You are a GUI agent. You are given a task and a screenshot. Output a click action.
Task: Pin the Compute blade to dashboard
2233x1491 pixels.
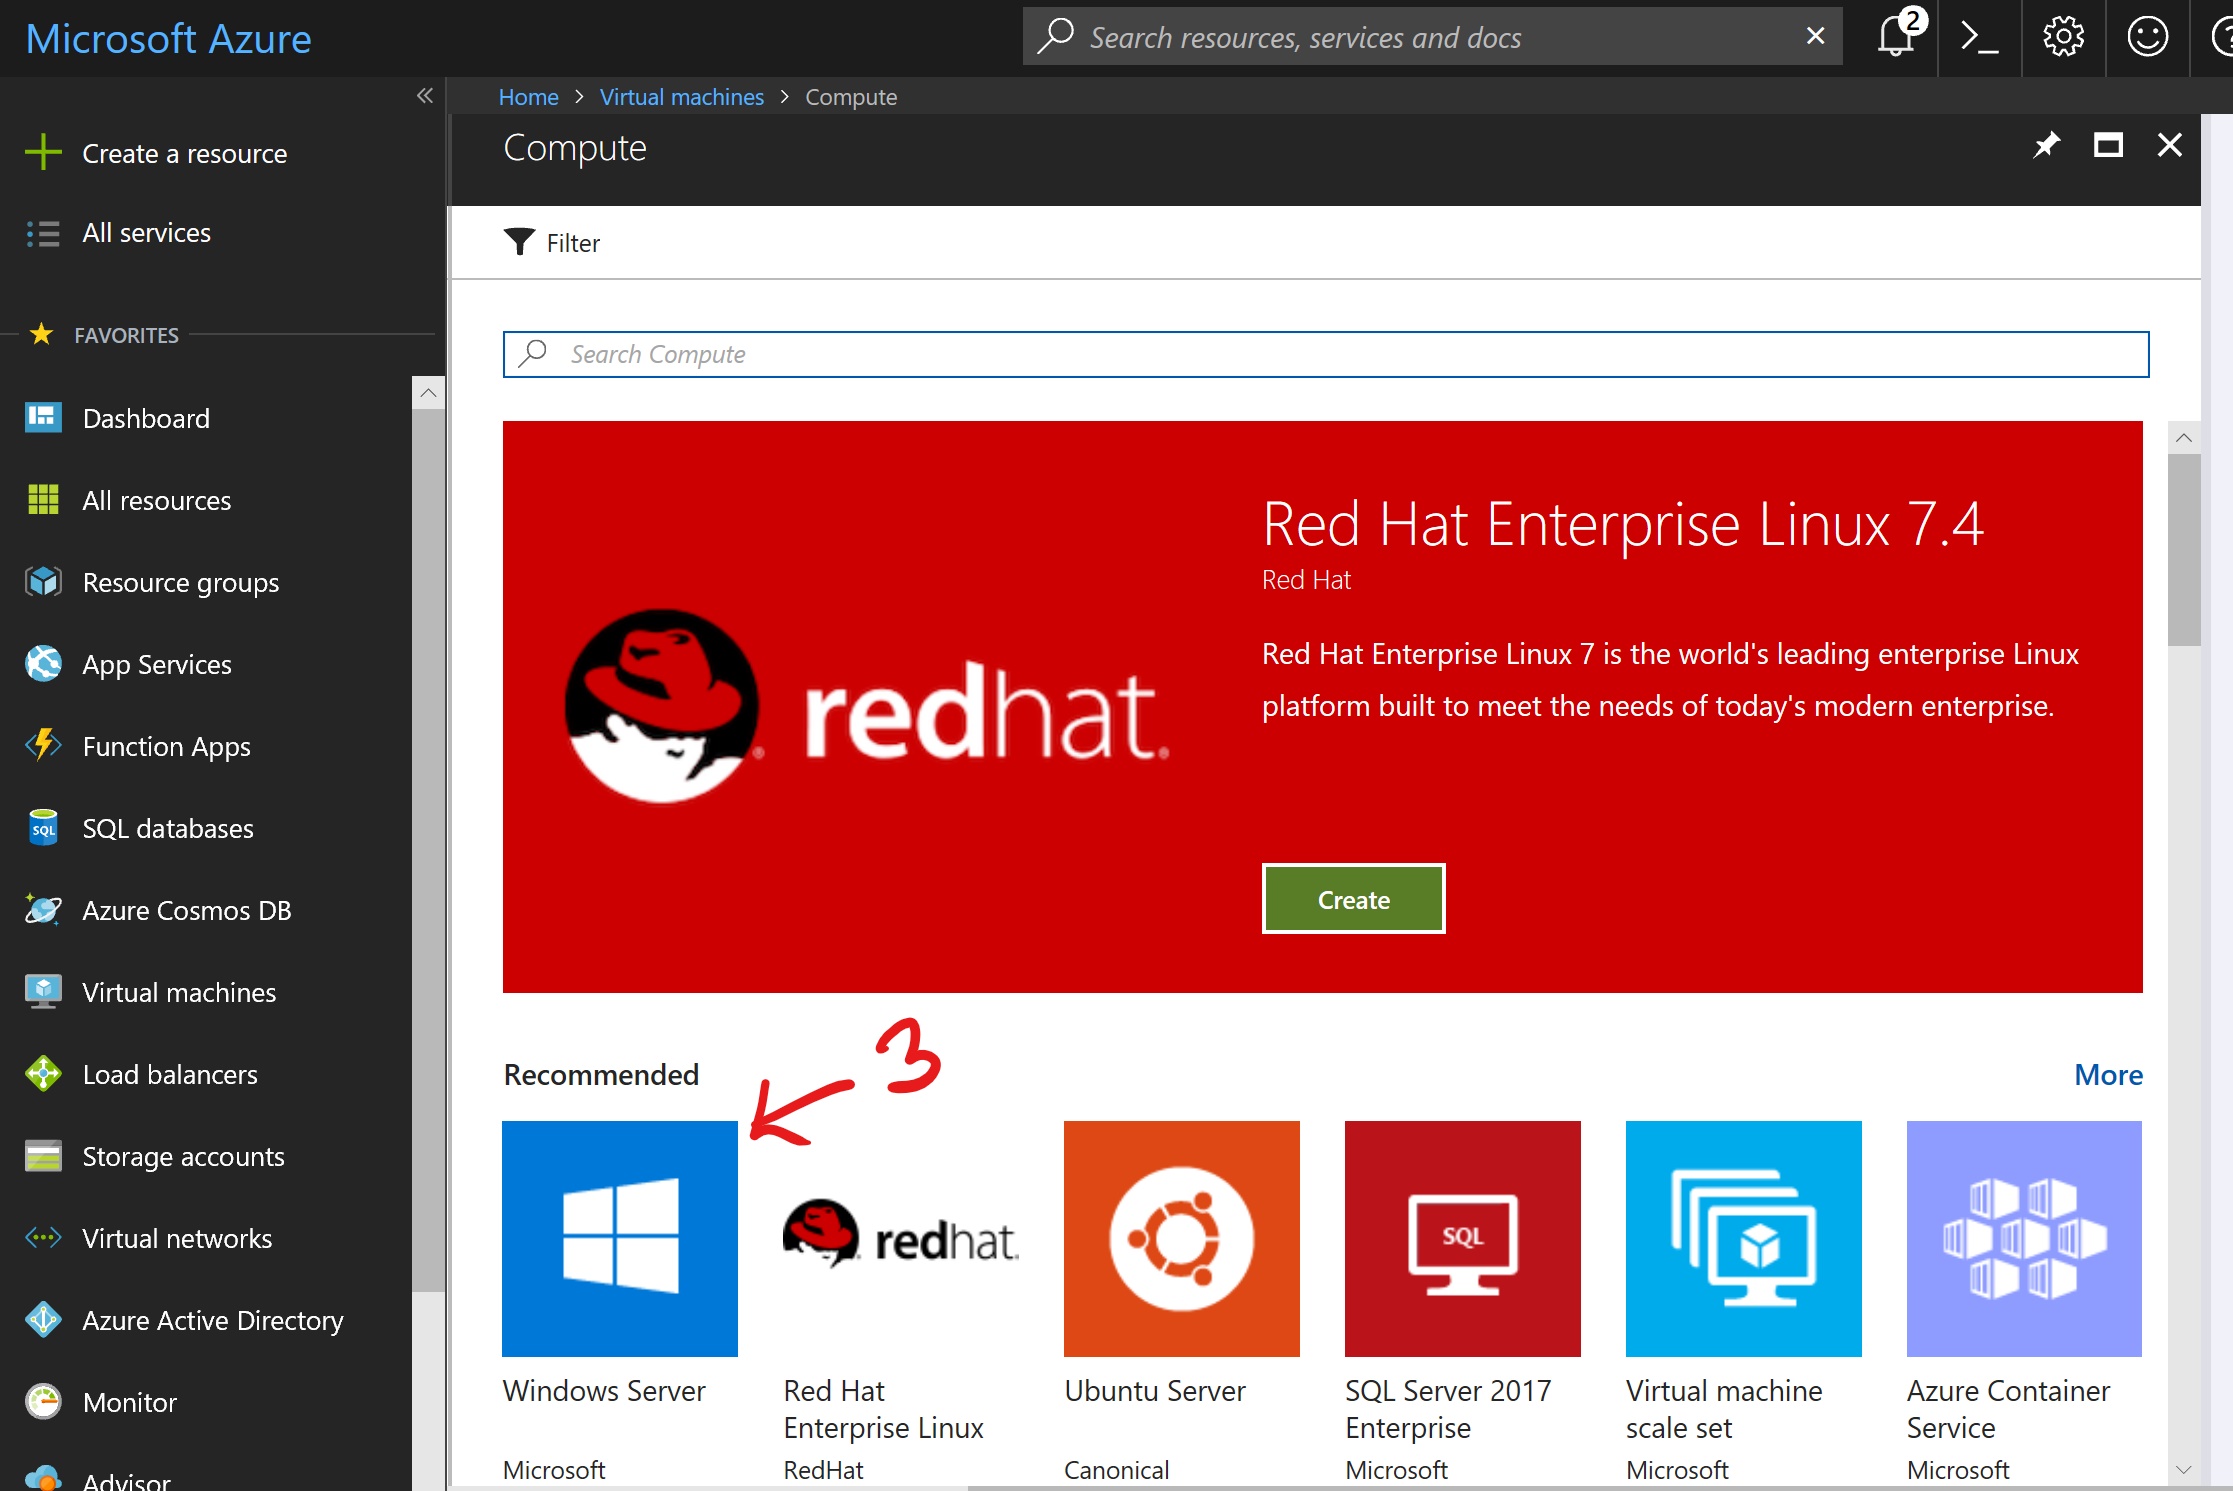(2046, 146)
